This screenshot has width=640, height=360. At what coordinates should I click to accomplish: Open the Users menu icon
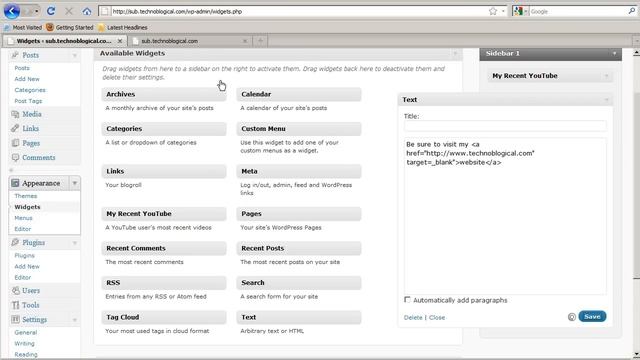point(16,290)
